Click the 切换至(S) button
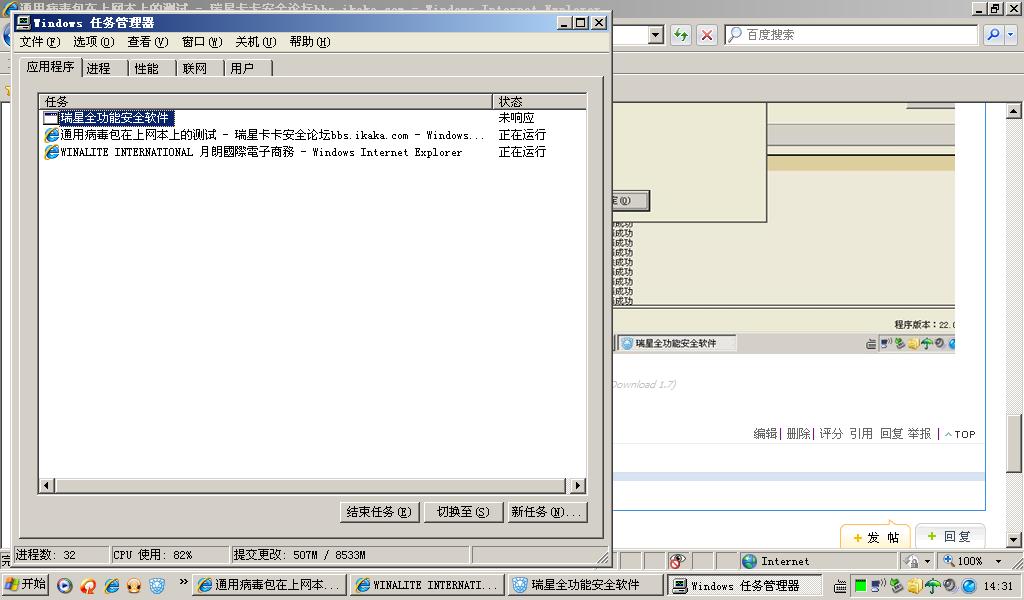 point(463,512)
